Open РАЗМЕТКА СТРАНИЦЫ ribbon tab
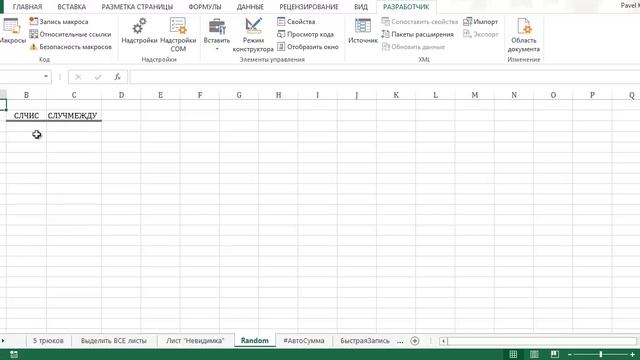Image resolution: width=640 pixels, height=360 pixels. tap(137, 7)
